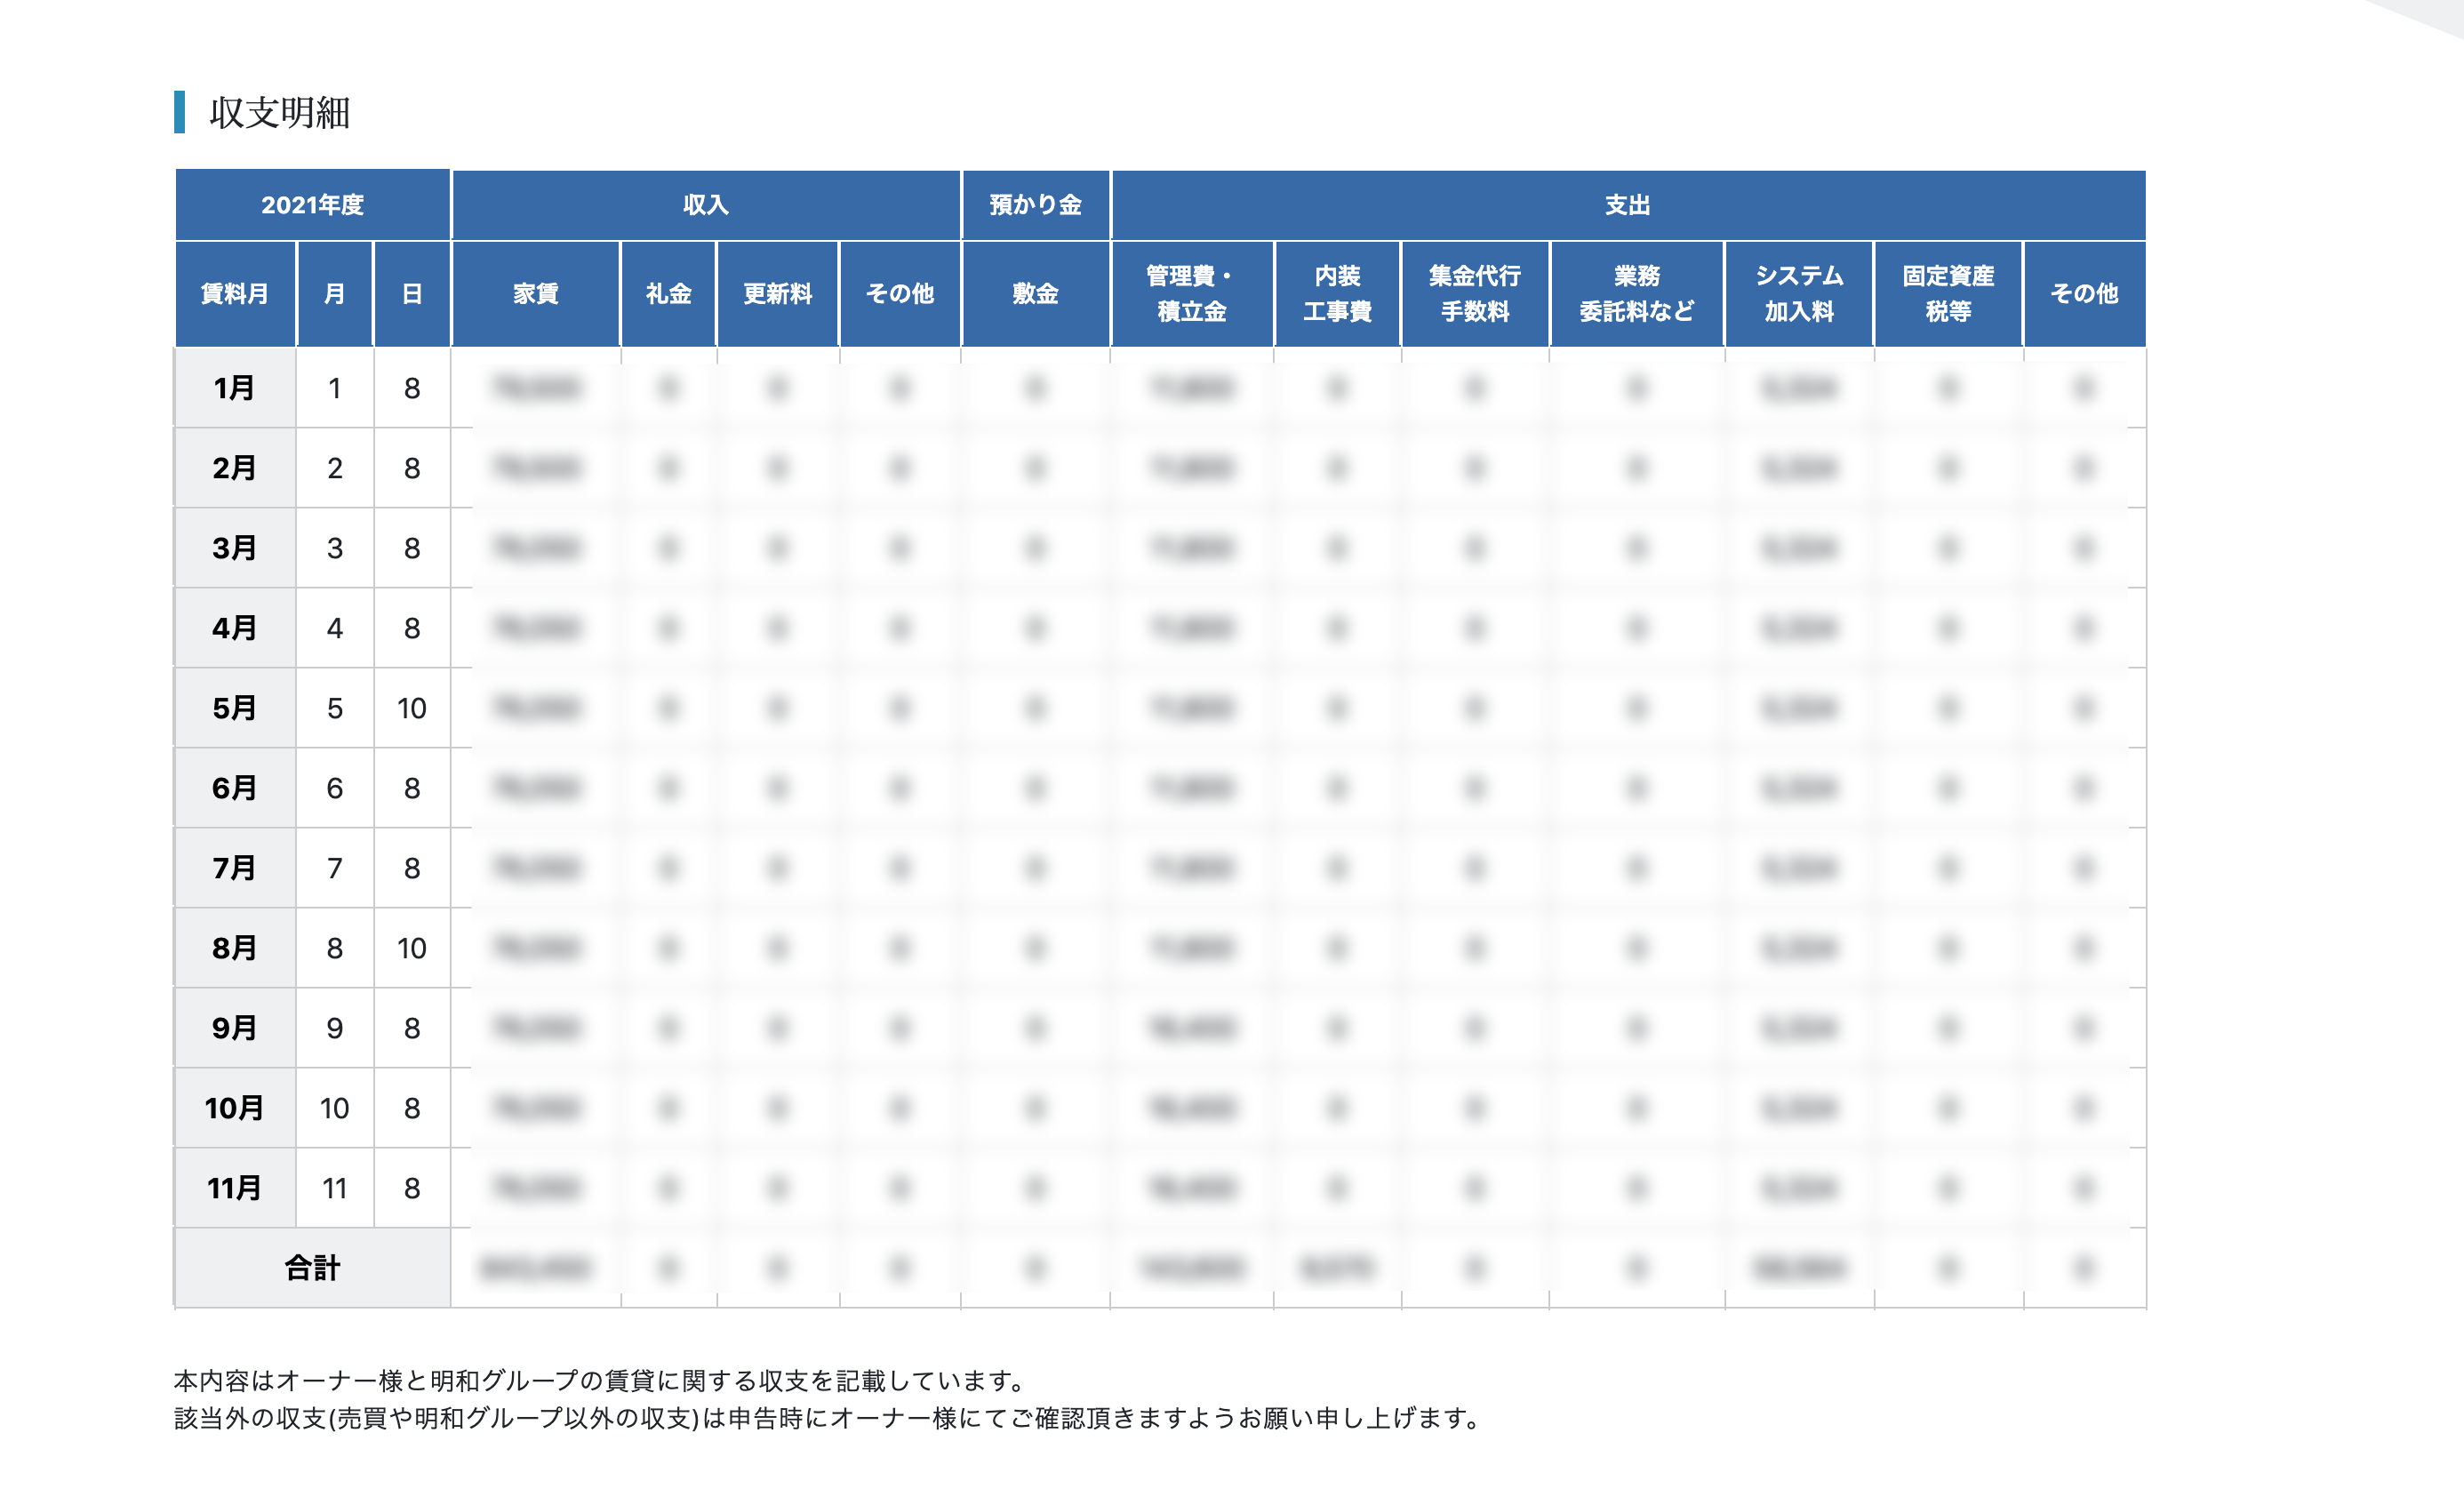The width and height of the screenshot is (2464, 1497).
Task: Select the システム加入料 column header
Action: tap(1799, 293)
